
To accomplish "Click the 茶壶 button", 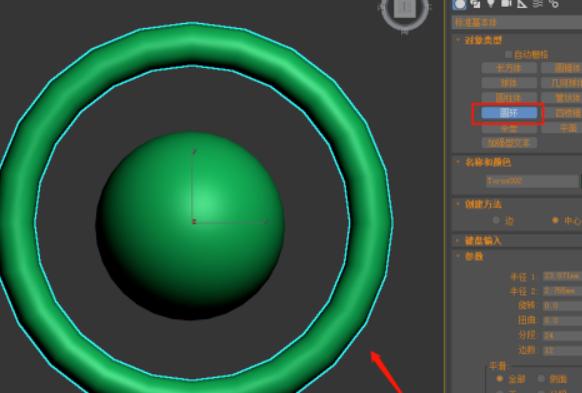I will coord(509,129).
